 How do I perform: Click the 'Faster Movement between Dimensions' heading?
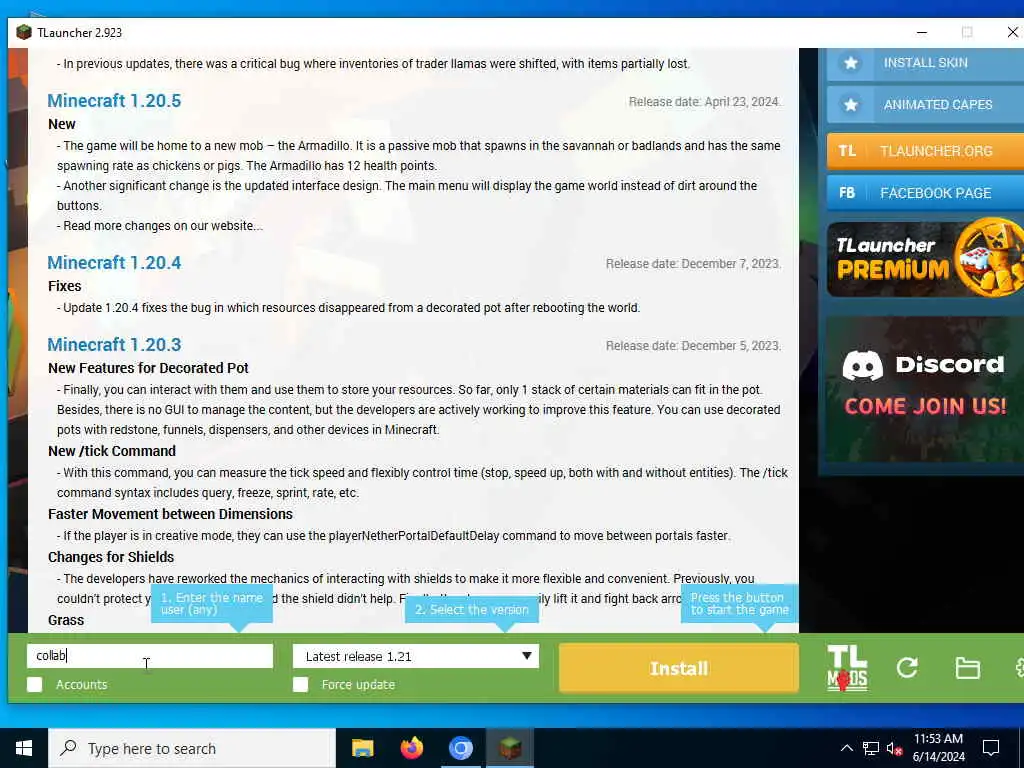[x=170, y=514]
